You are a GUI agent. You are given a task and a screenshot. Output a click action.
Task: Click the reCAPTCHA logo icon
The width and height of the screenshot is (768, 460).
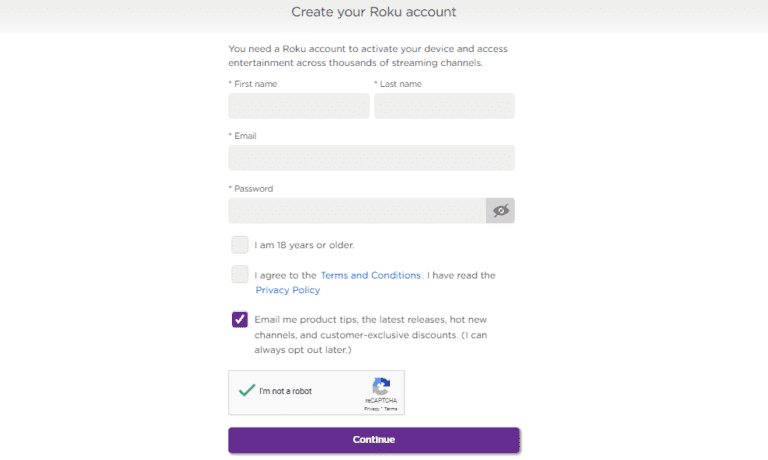click(x=381, y=387)
